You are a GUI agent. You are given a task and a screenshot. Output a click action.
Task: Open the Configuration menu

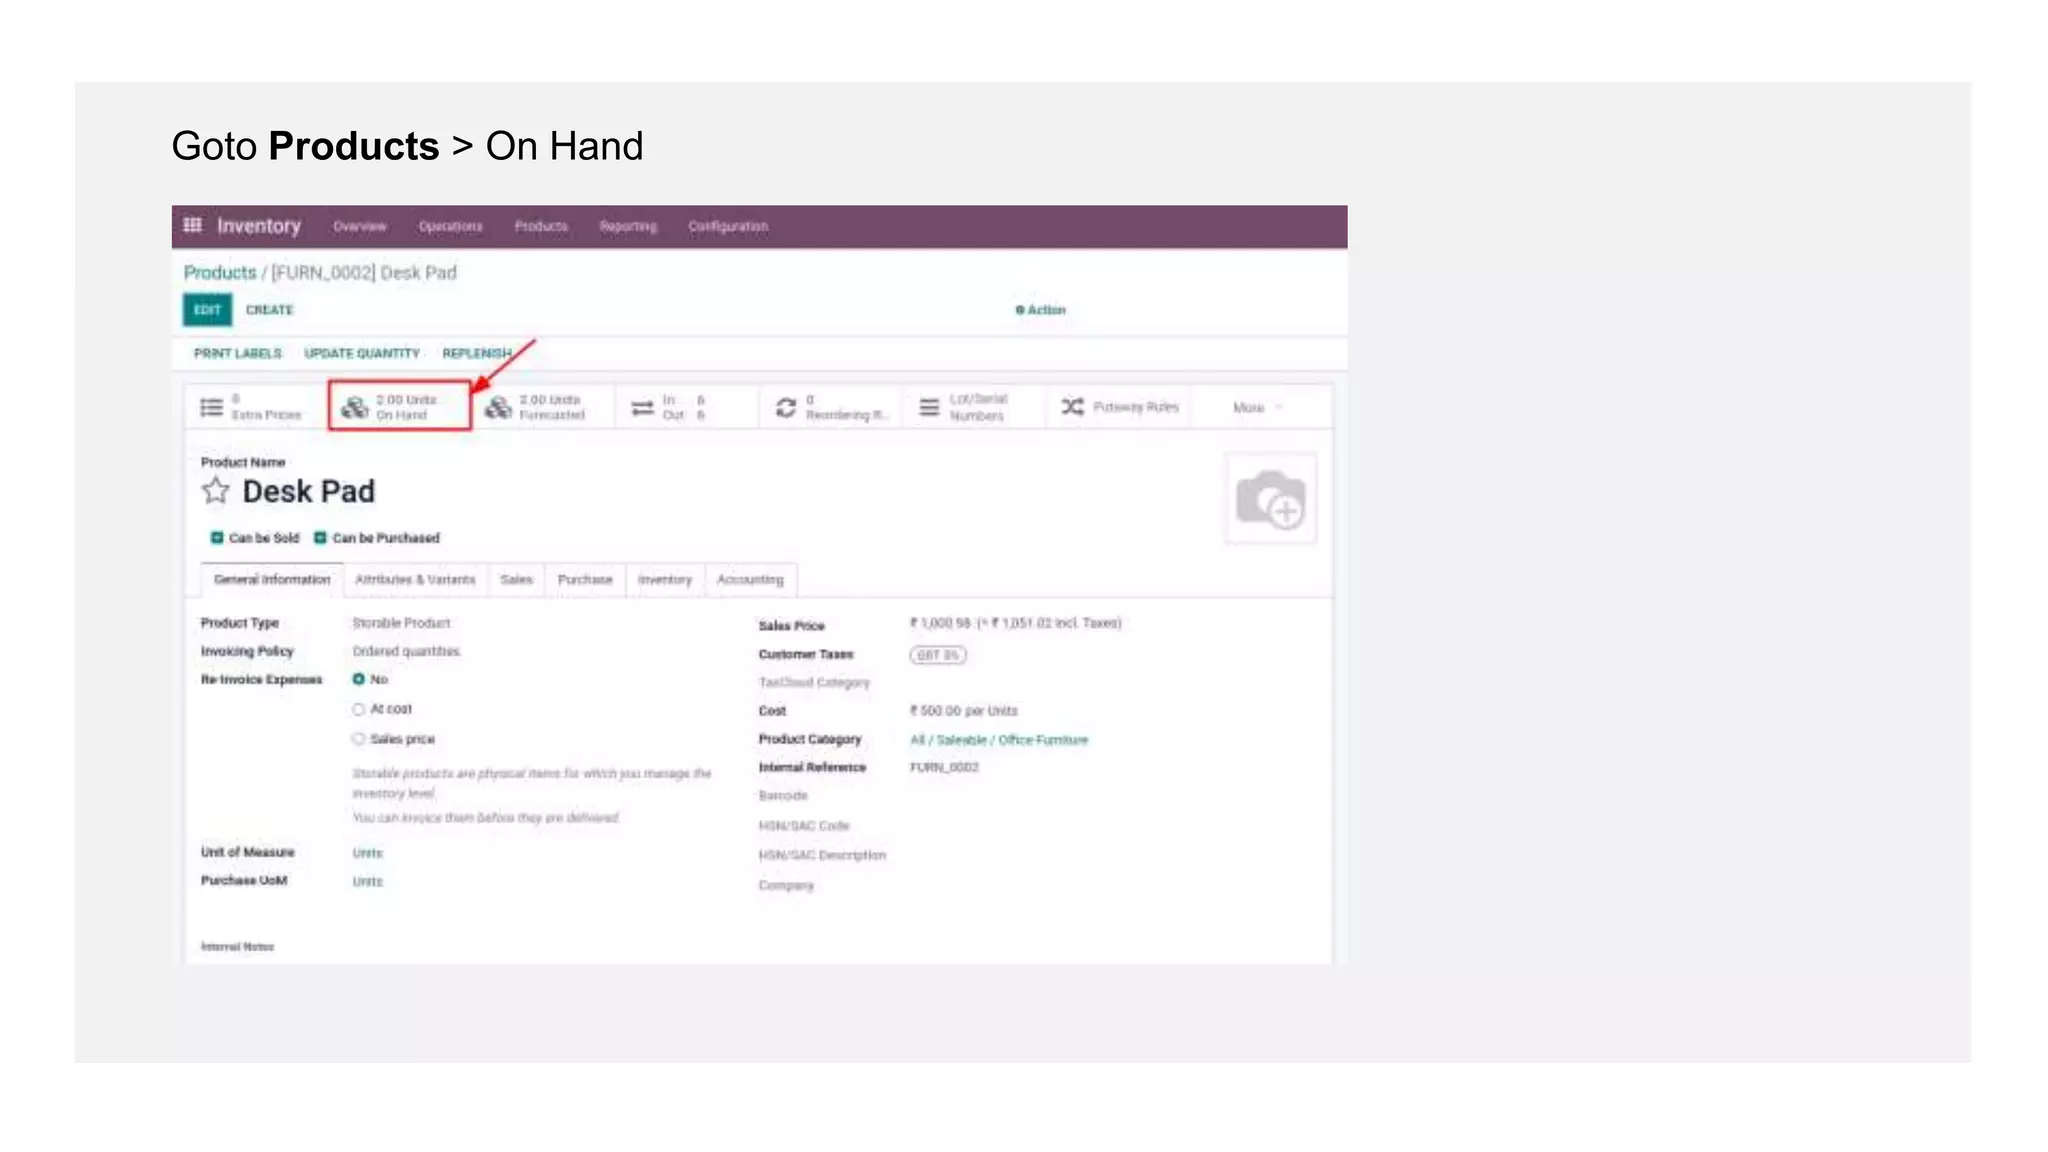(x=728, y=227)
